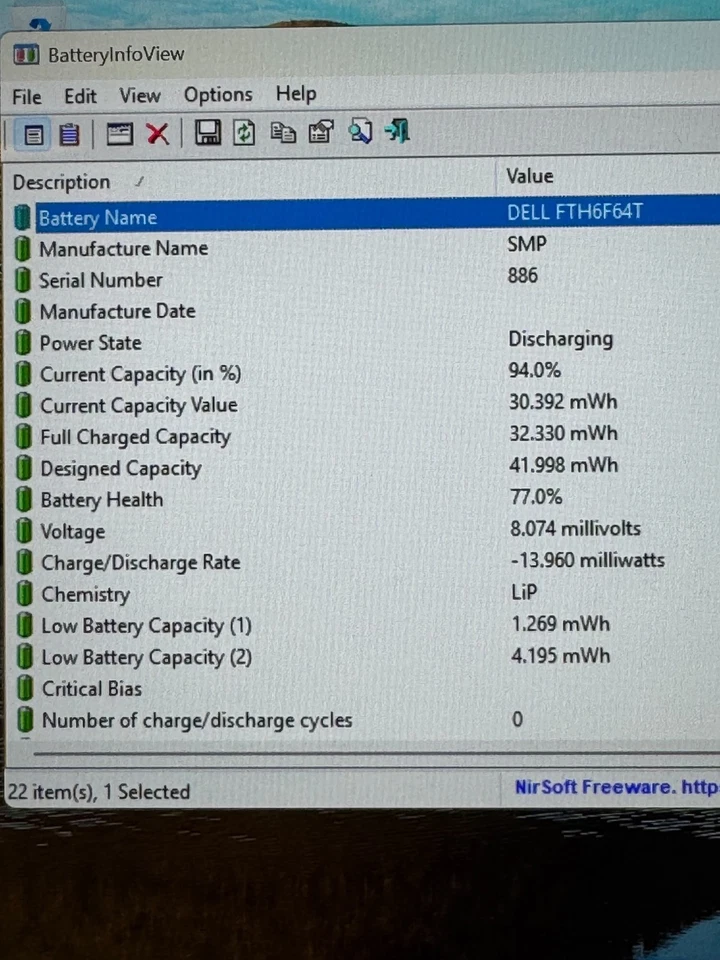Click the 4.195 mWh value
The height and width of the screenshot is (960, 720).
pyautogui.click(x=561, y=656)
